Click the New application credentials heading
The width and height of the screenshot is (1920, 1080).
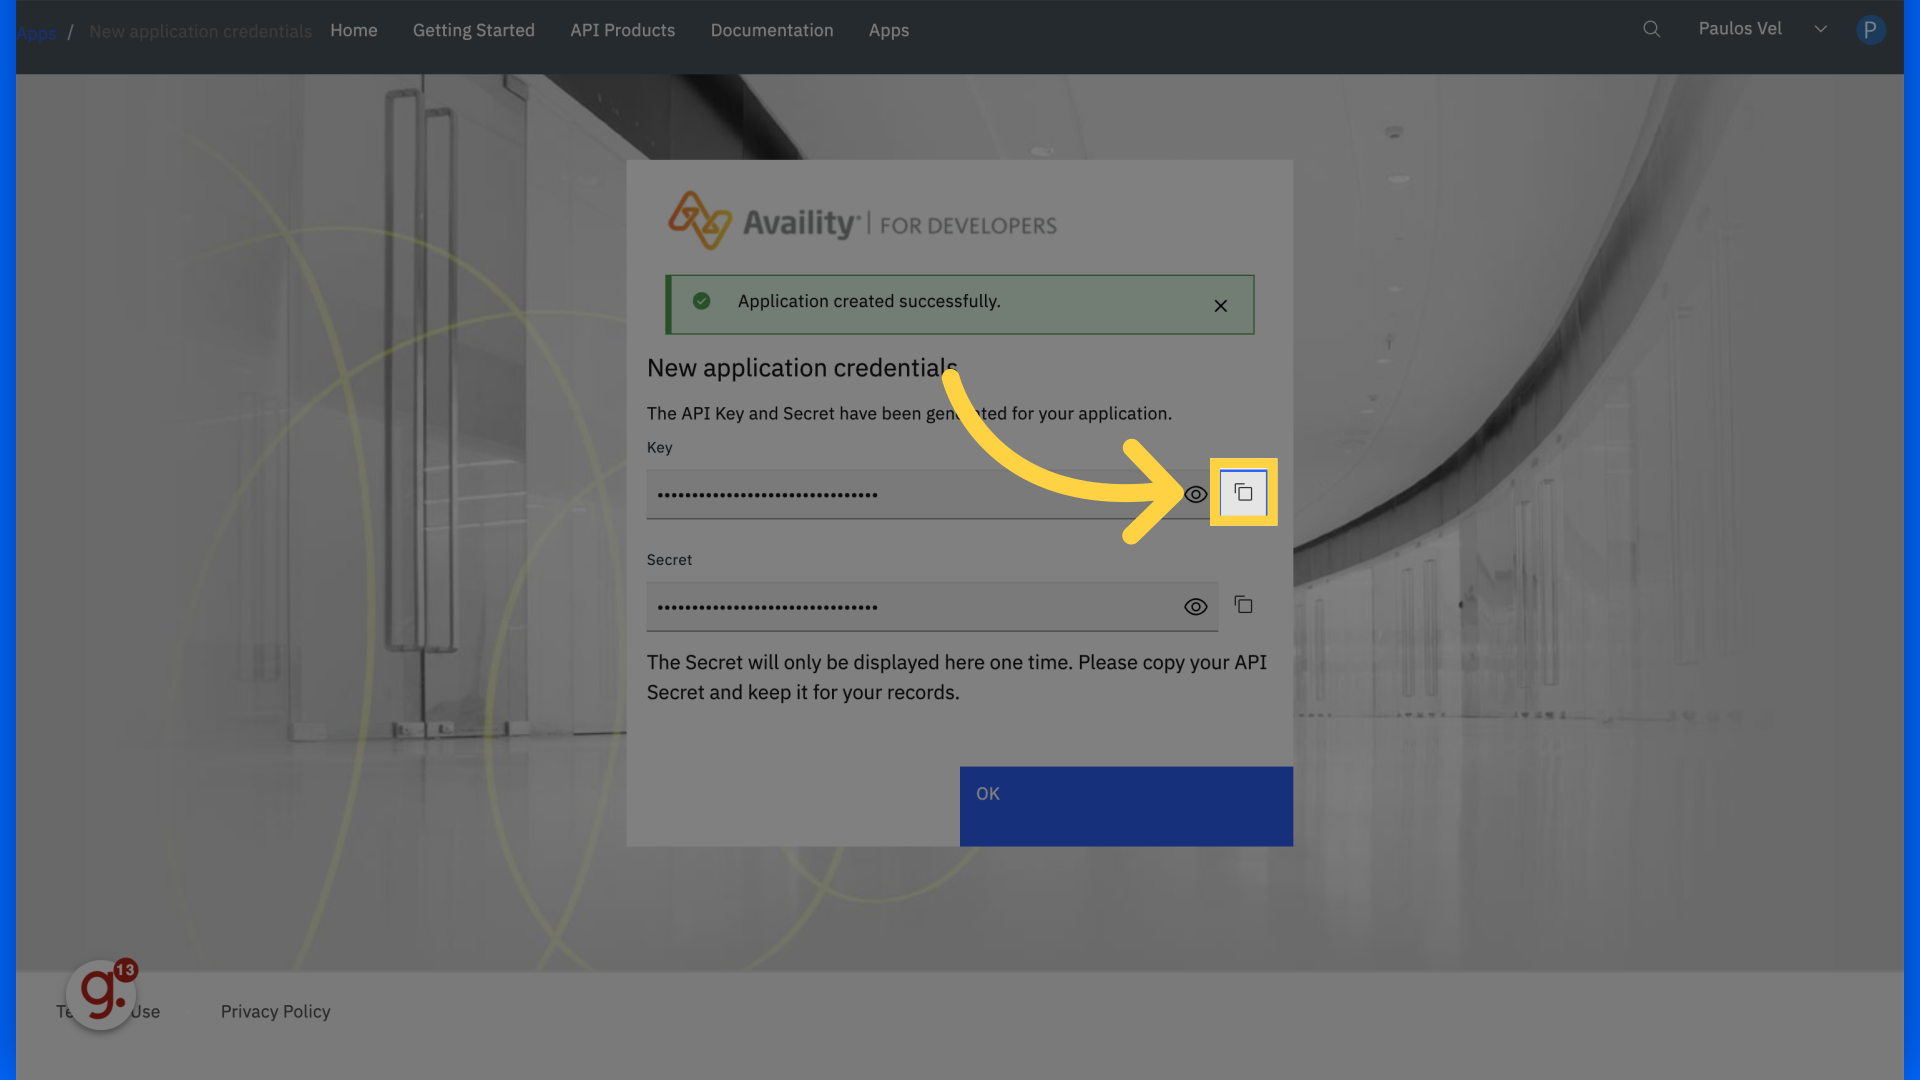(802, 368)
